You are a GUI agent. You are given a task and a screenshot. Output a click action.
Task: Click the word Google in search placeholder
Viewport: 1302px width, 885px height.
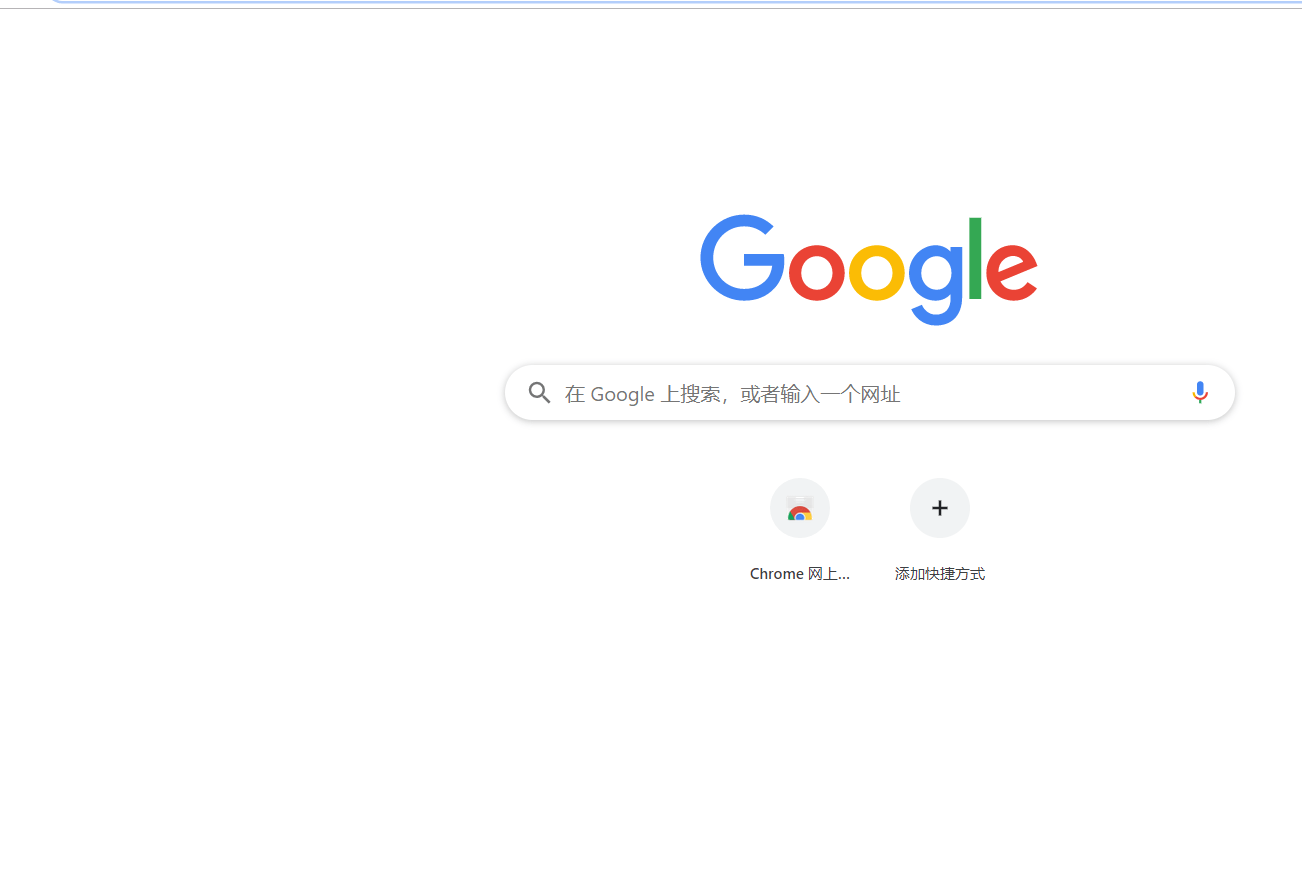622,394
